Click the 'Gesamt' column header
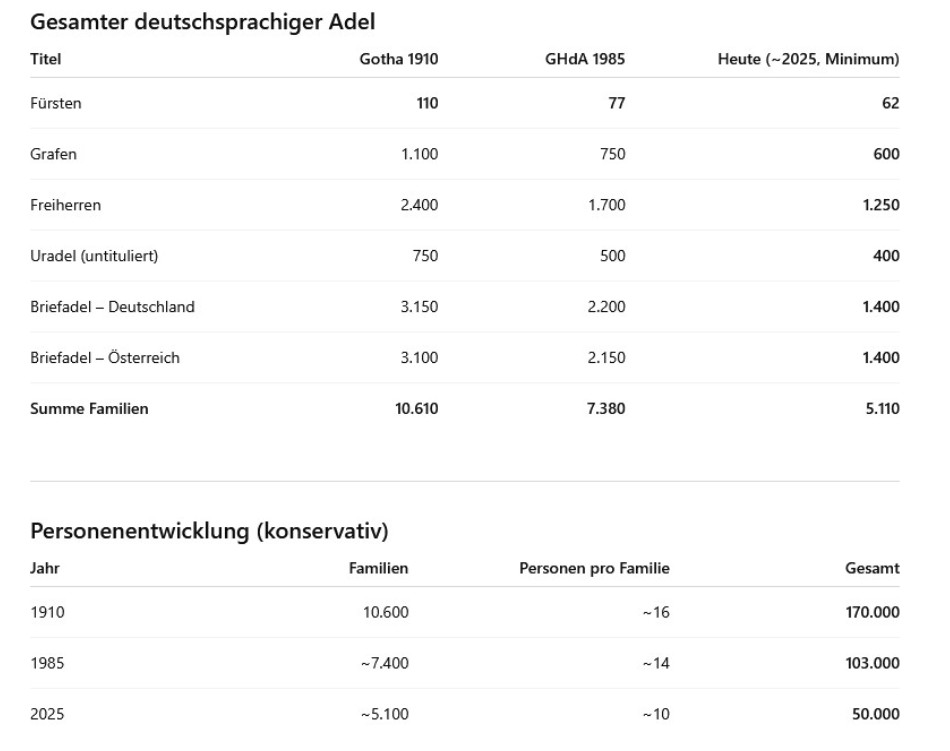The width and height of the screenshot is (950, 751). tap(872, 568)
